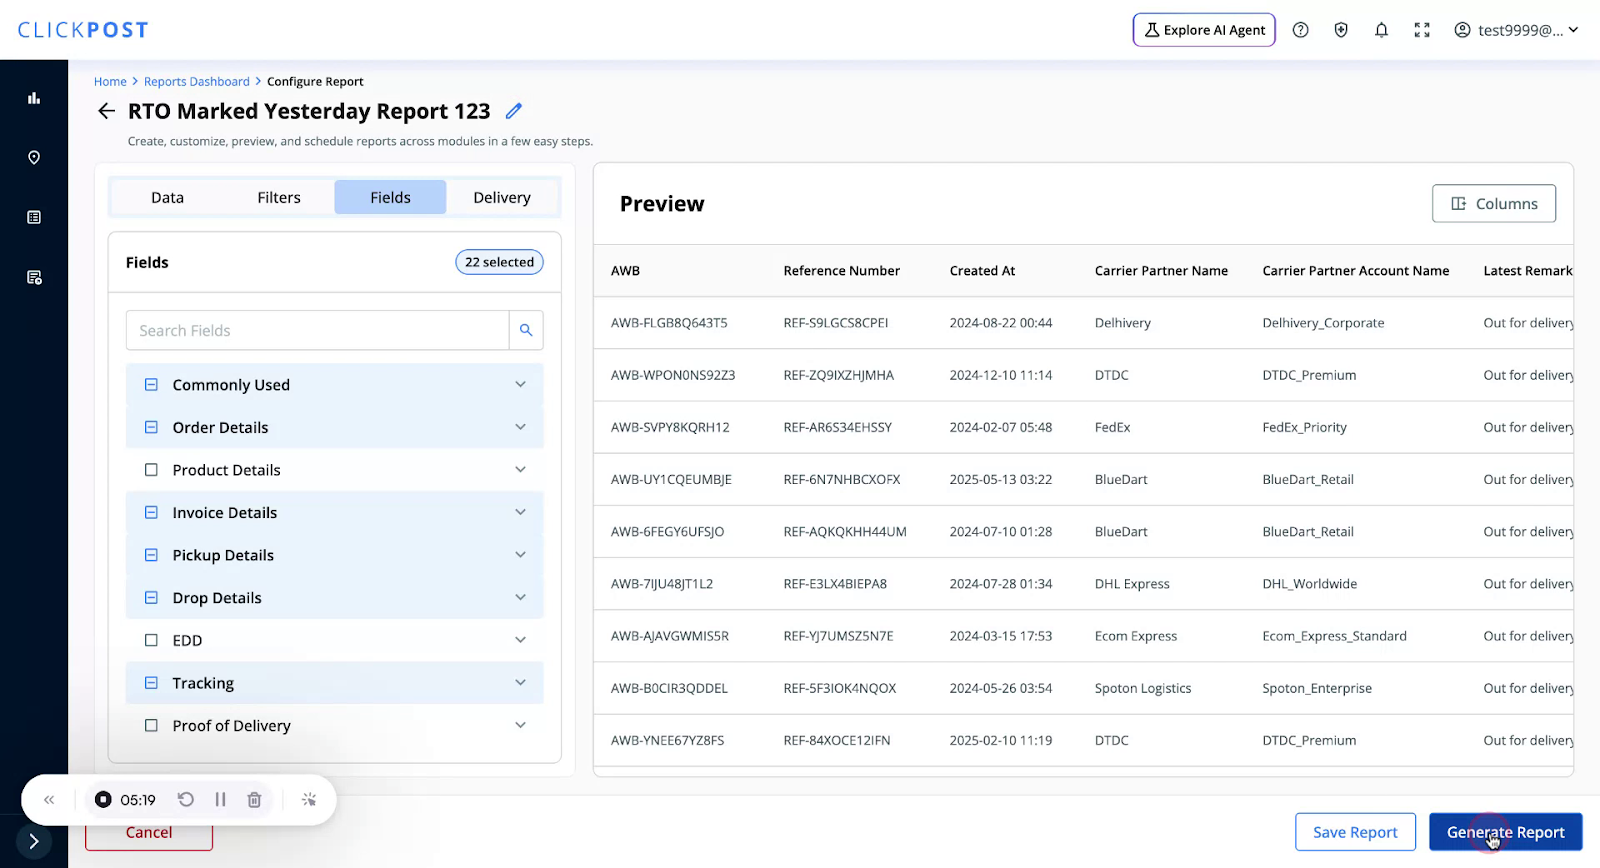Expand the Tracking group chevron
Image resolution: width=1600 pixels, height=868 pixels.
[x=520, y=682]
